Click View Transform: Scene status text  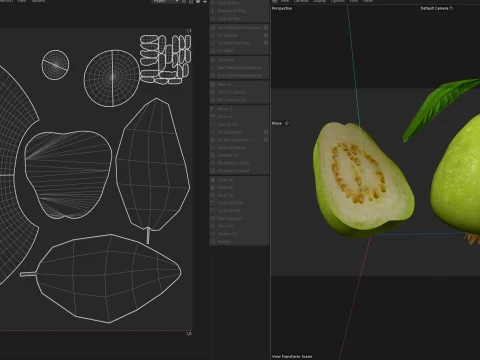click(292, 356)
